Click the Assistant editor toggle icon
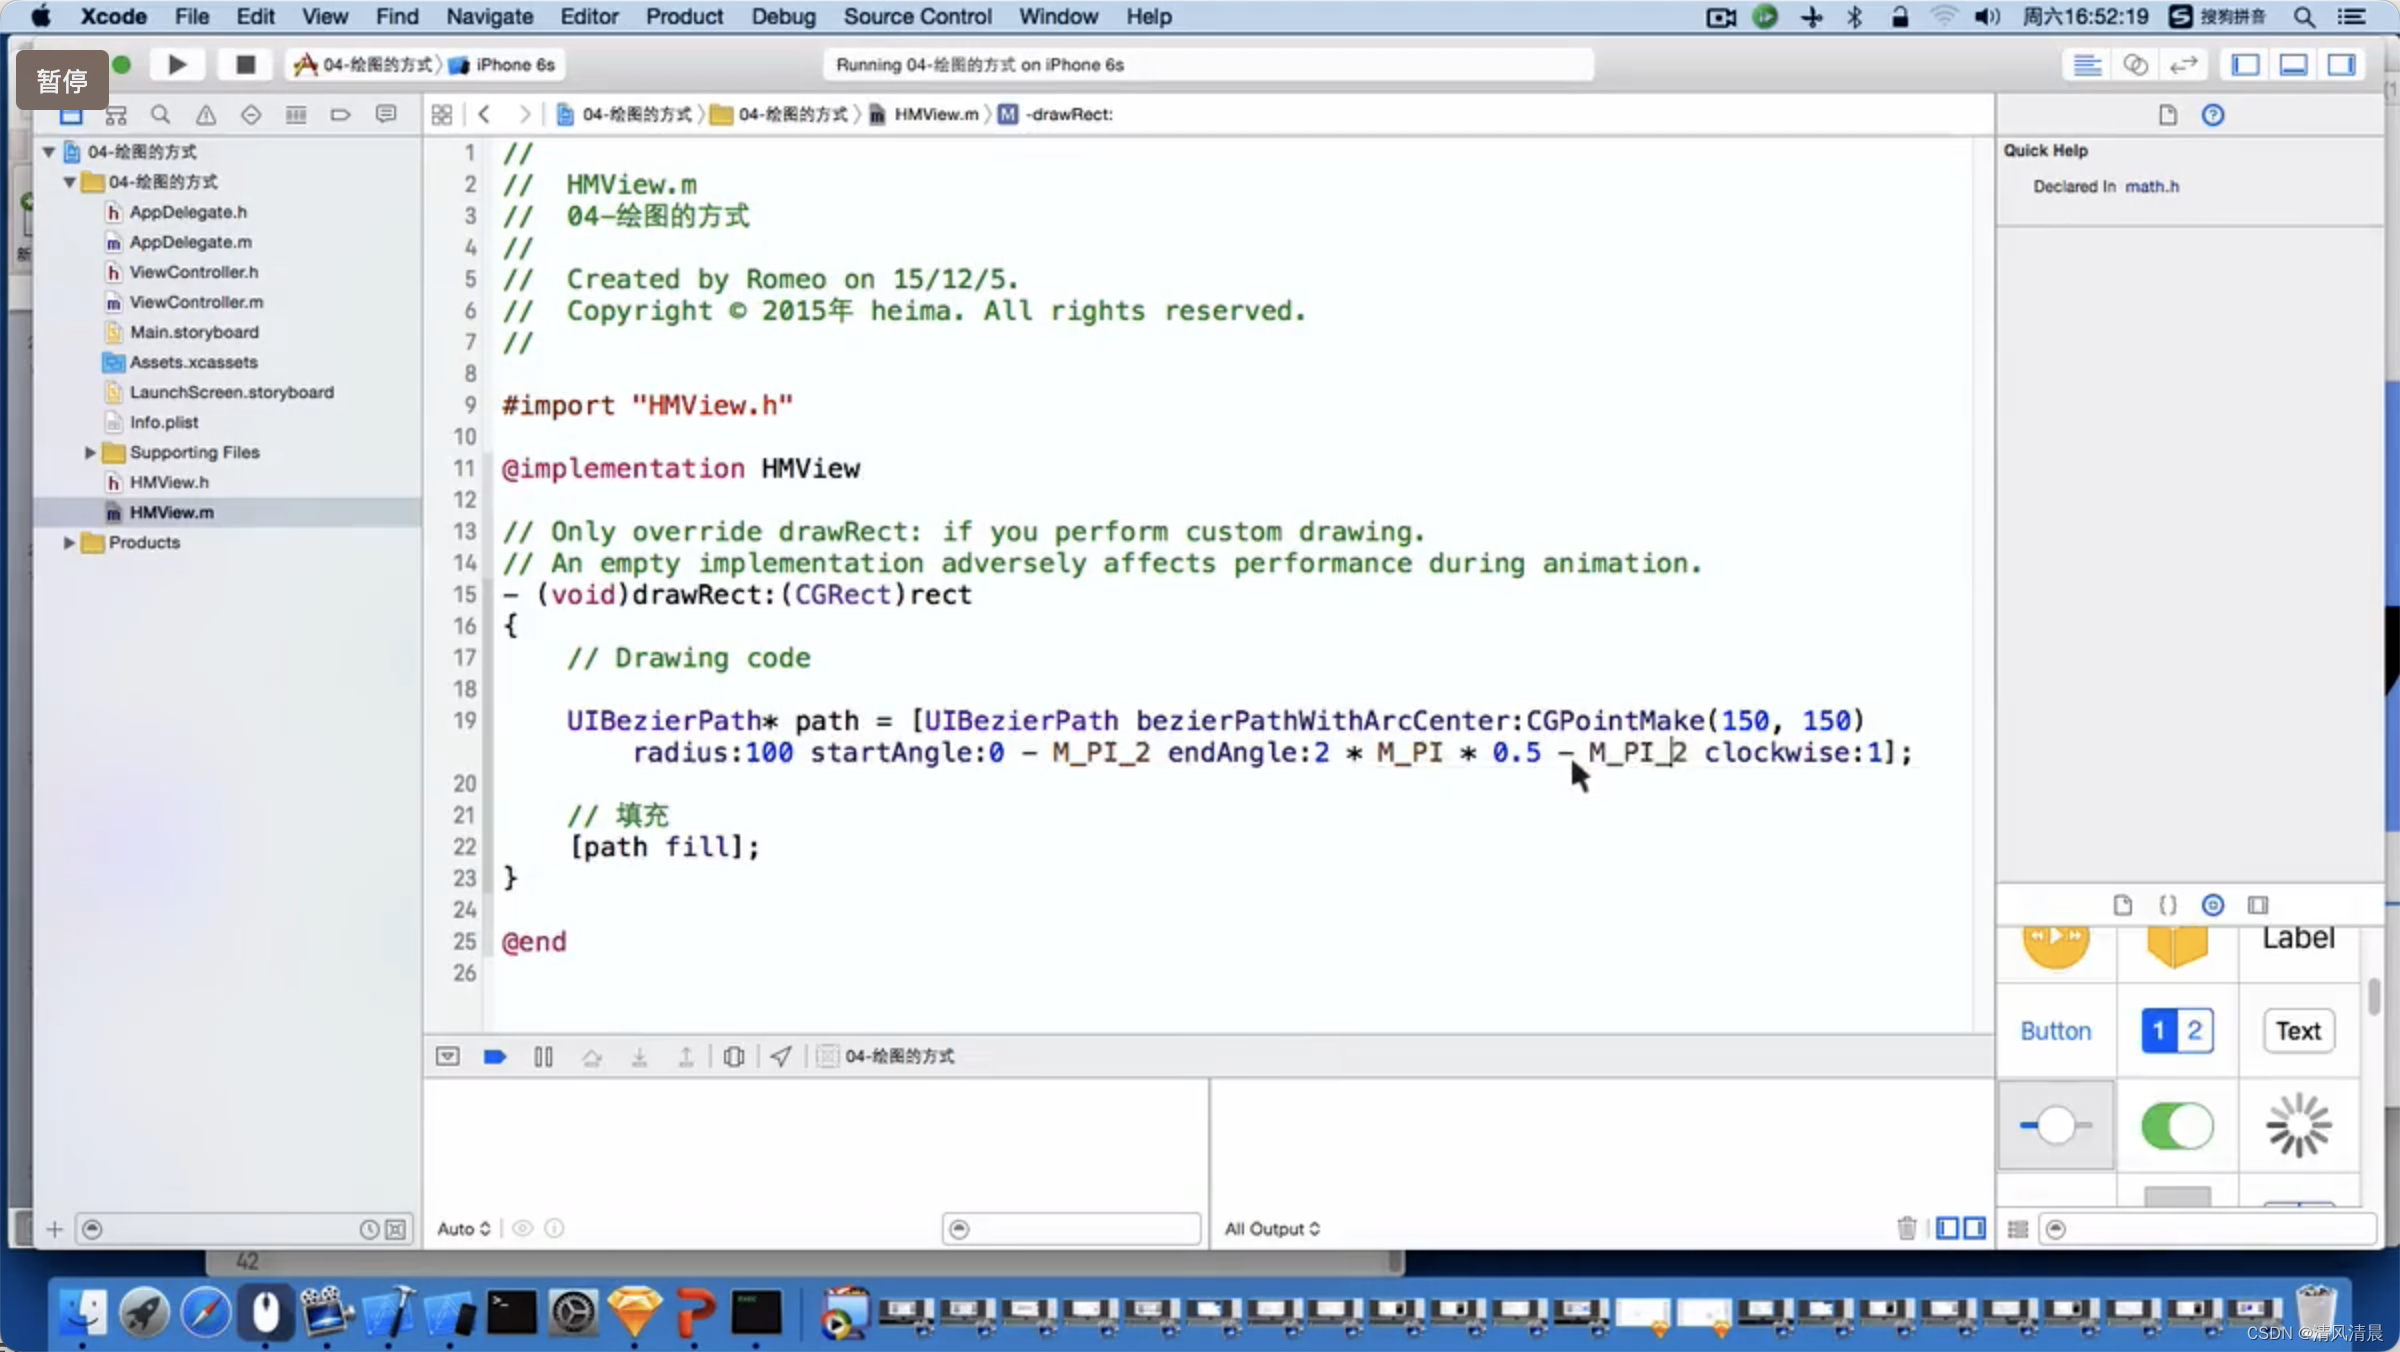This screenshot has height=1352, width=2400. coord(2136,64)
